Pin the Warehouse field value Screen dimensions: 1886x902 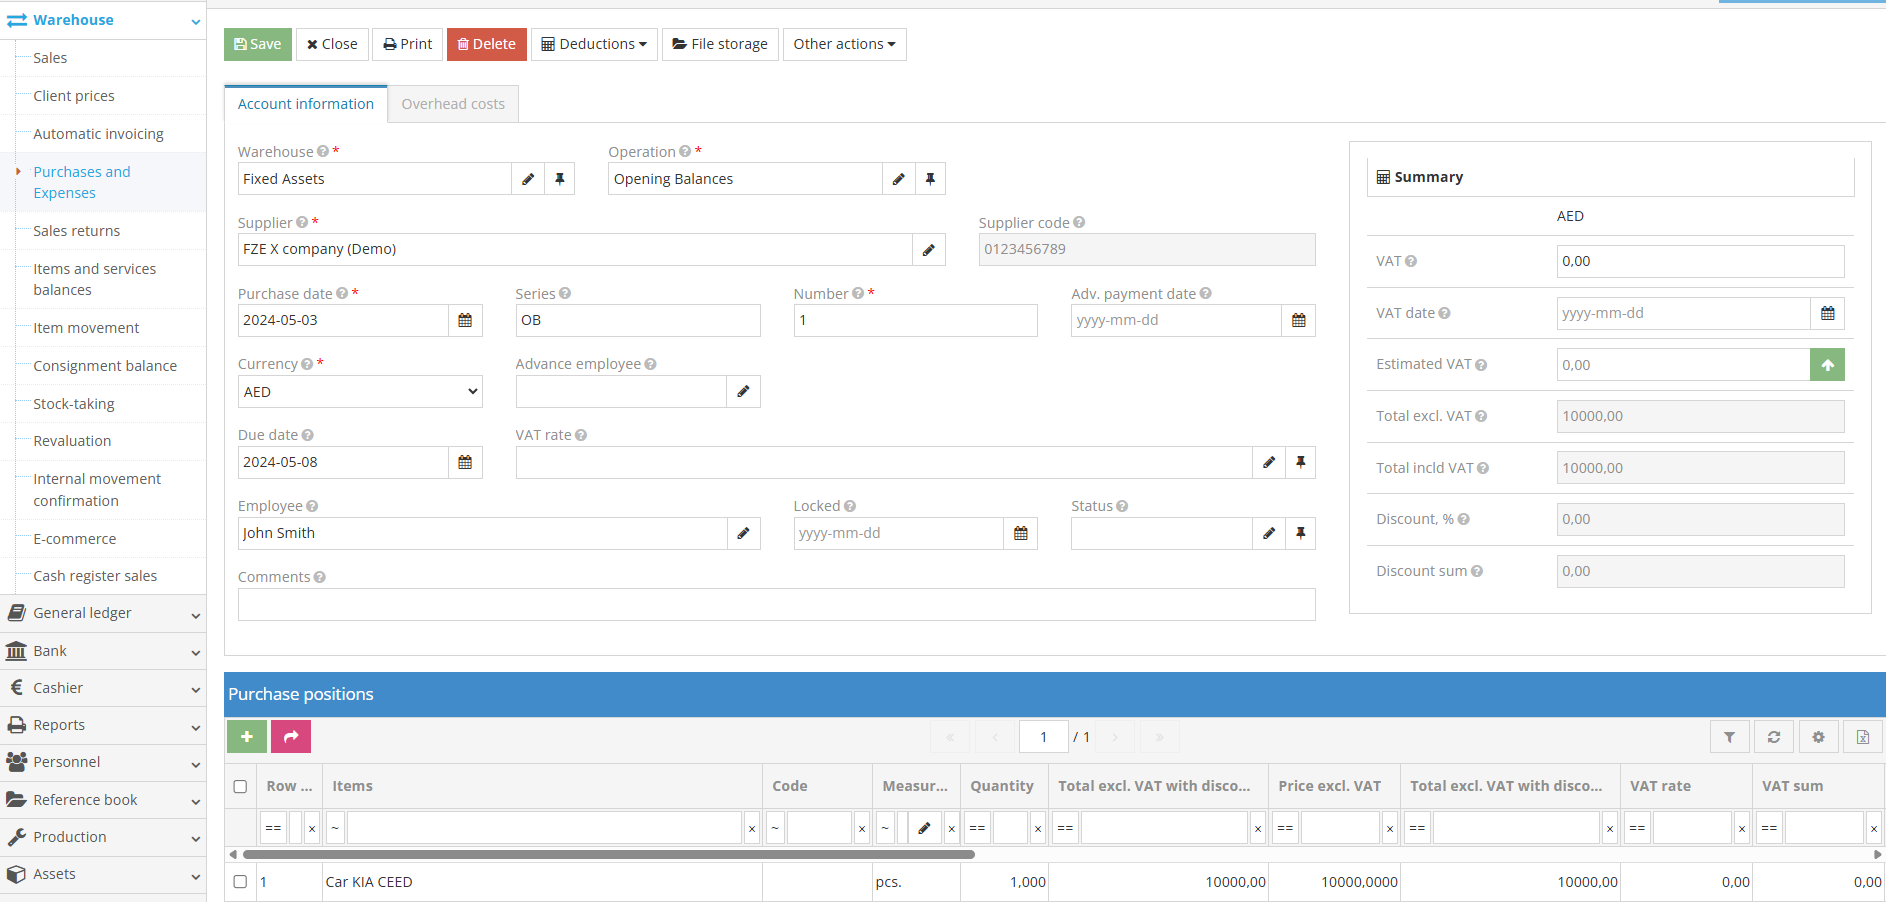pyautogui.click(x=560, y=178)
